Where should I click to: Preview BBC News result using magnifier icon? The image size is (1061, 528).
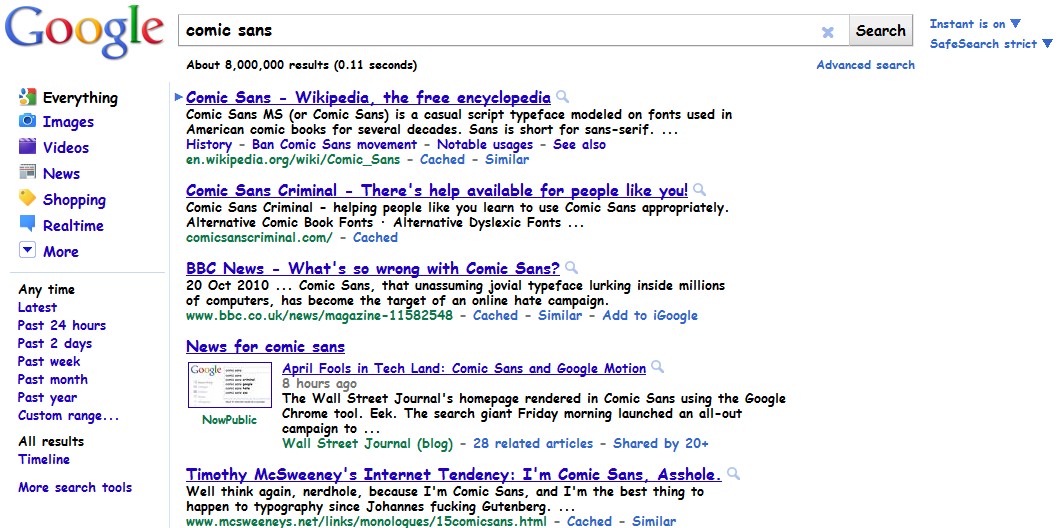tap(571, 268)
